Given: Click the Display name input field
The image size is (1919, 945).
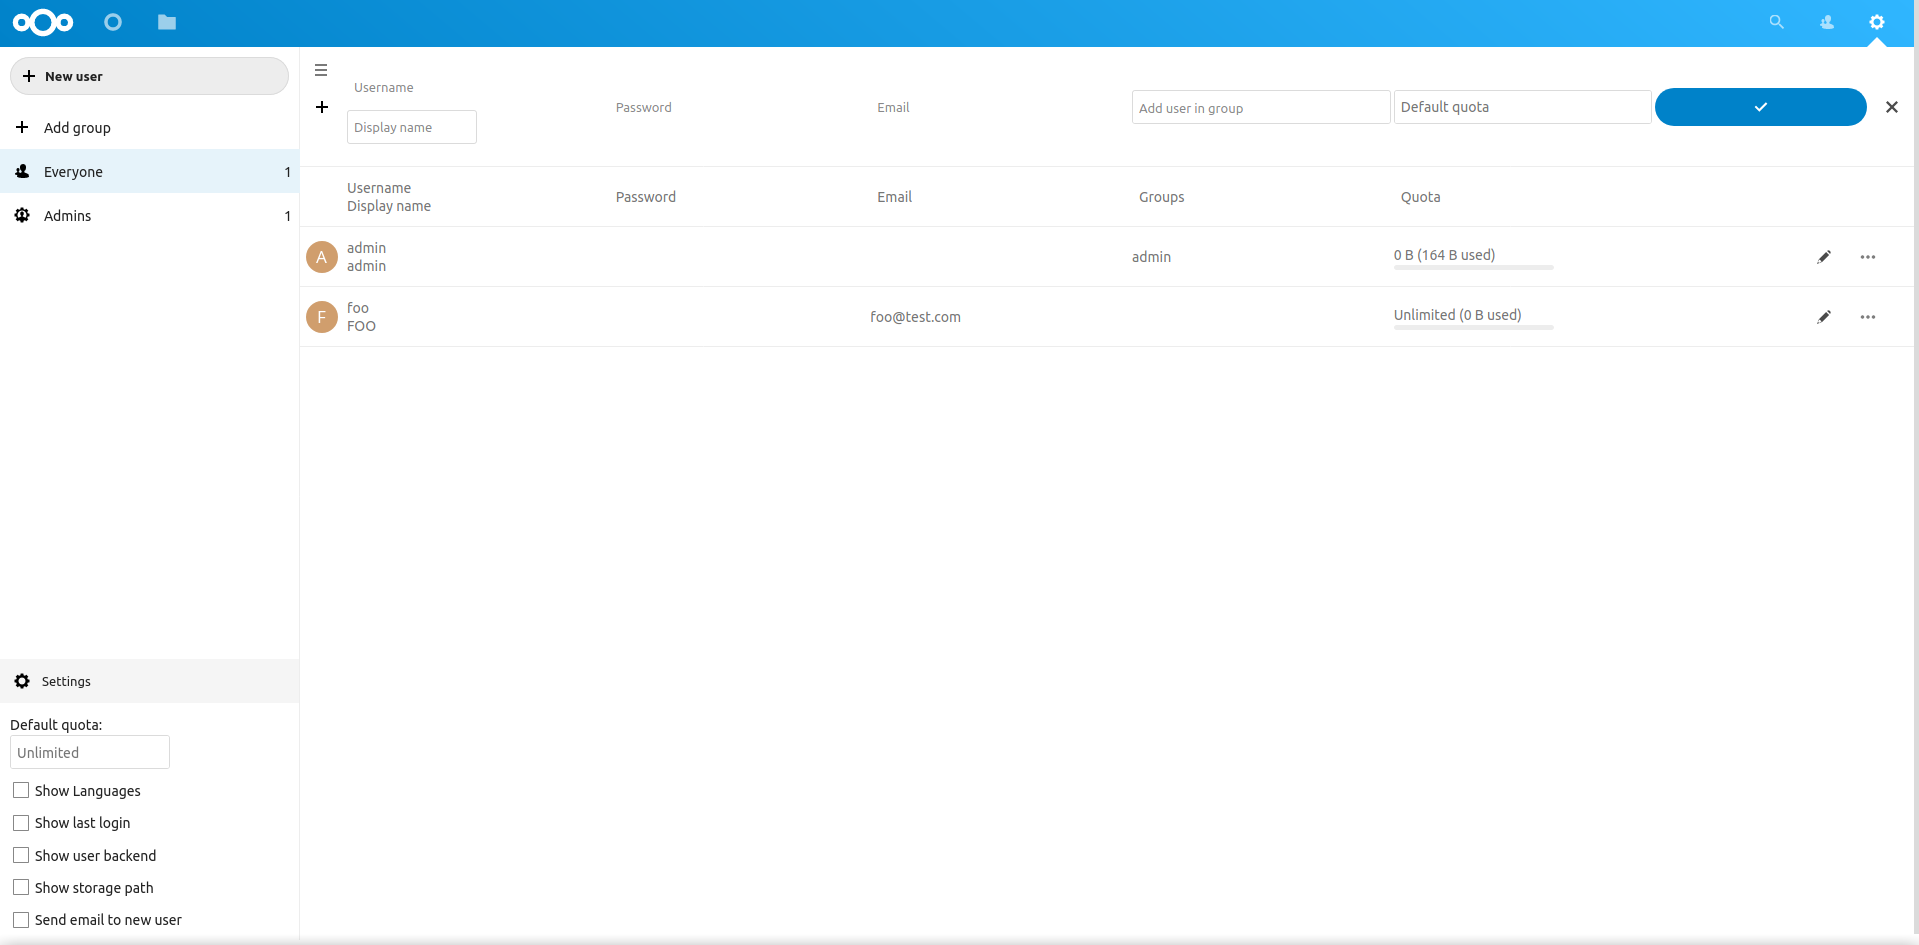Looking at the screenshot, I should [411, 126].
